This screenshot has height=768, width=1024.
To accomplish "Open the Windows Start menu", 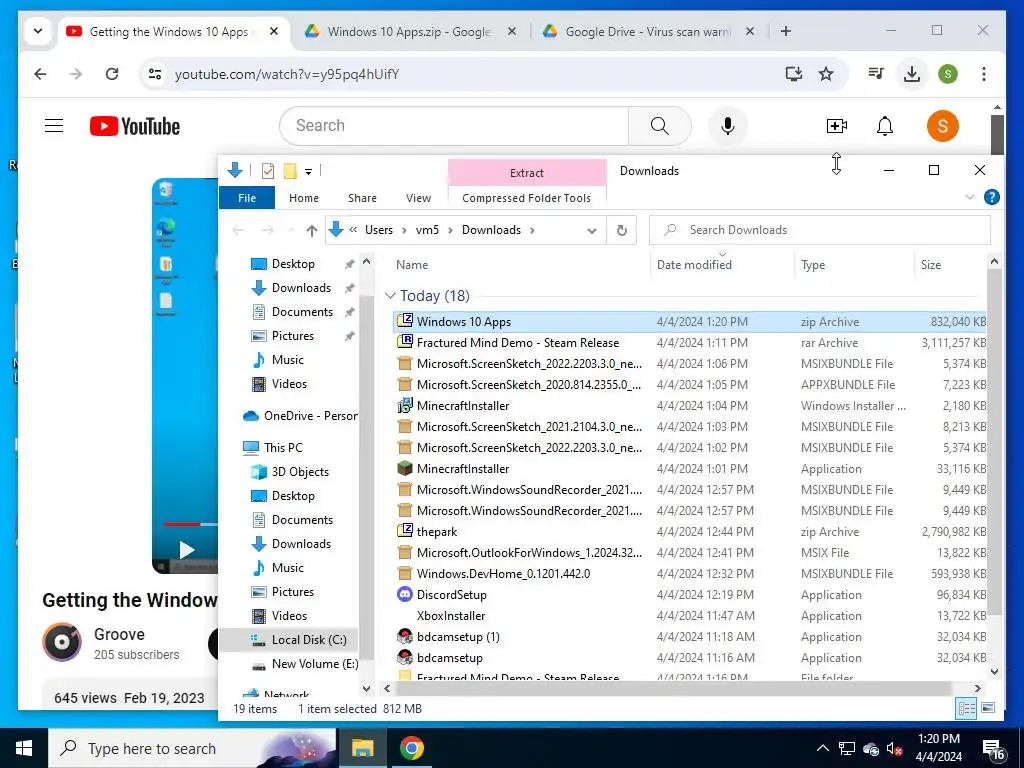I will point(24,748).
